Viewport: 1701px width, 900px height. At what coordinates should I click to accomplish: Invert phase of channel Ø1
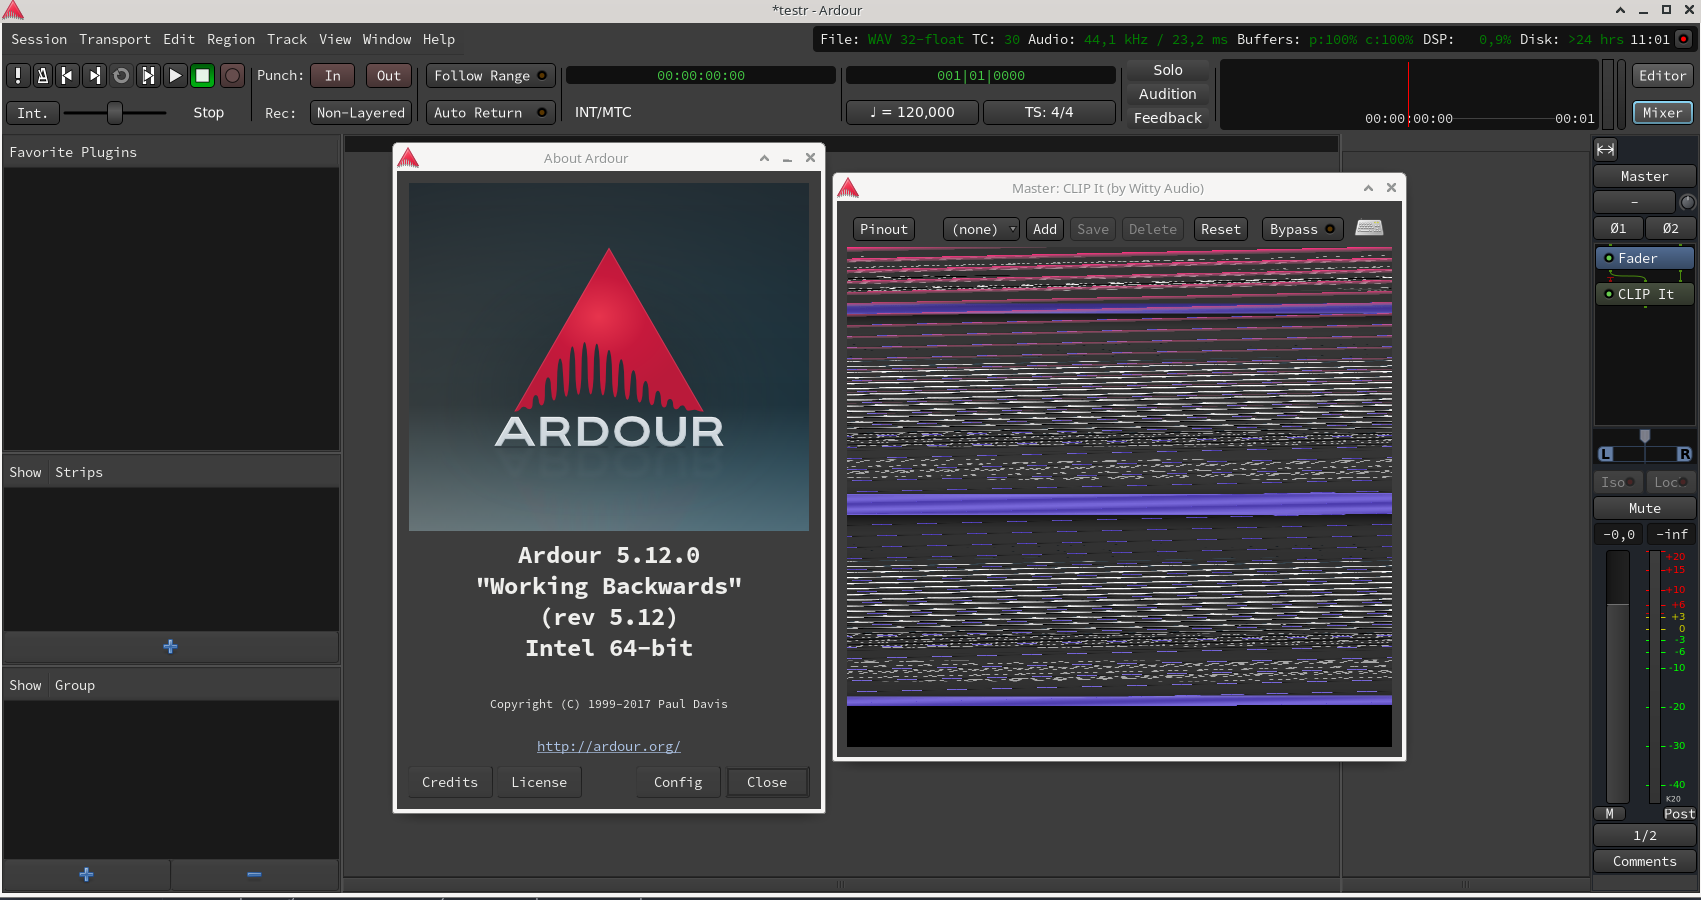[1618, 228]
